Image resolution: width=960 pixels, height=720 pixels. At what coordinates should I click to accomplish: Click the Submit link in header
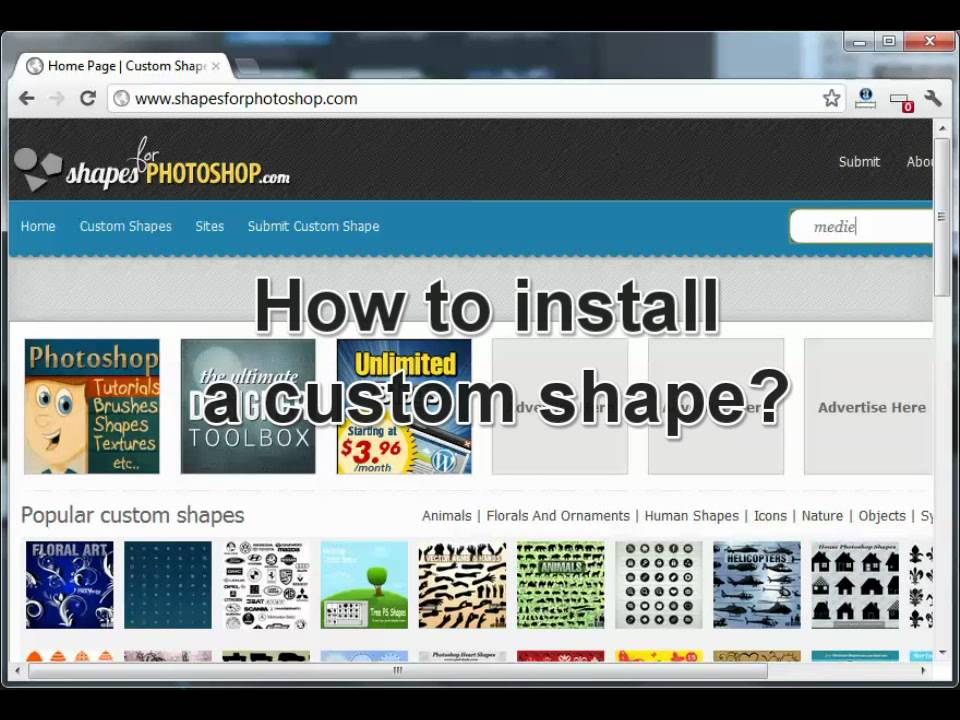click(859, 162)
